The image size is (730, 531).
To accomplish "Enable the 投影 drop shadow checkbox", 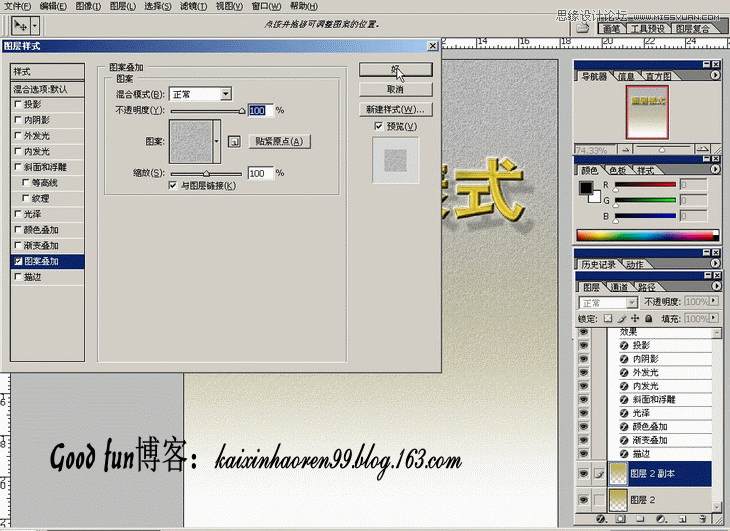I will (18, 104).
